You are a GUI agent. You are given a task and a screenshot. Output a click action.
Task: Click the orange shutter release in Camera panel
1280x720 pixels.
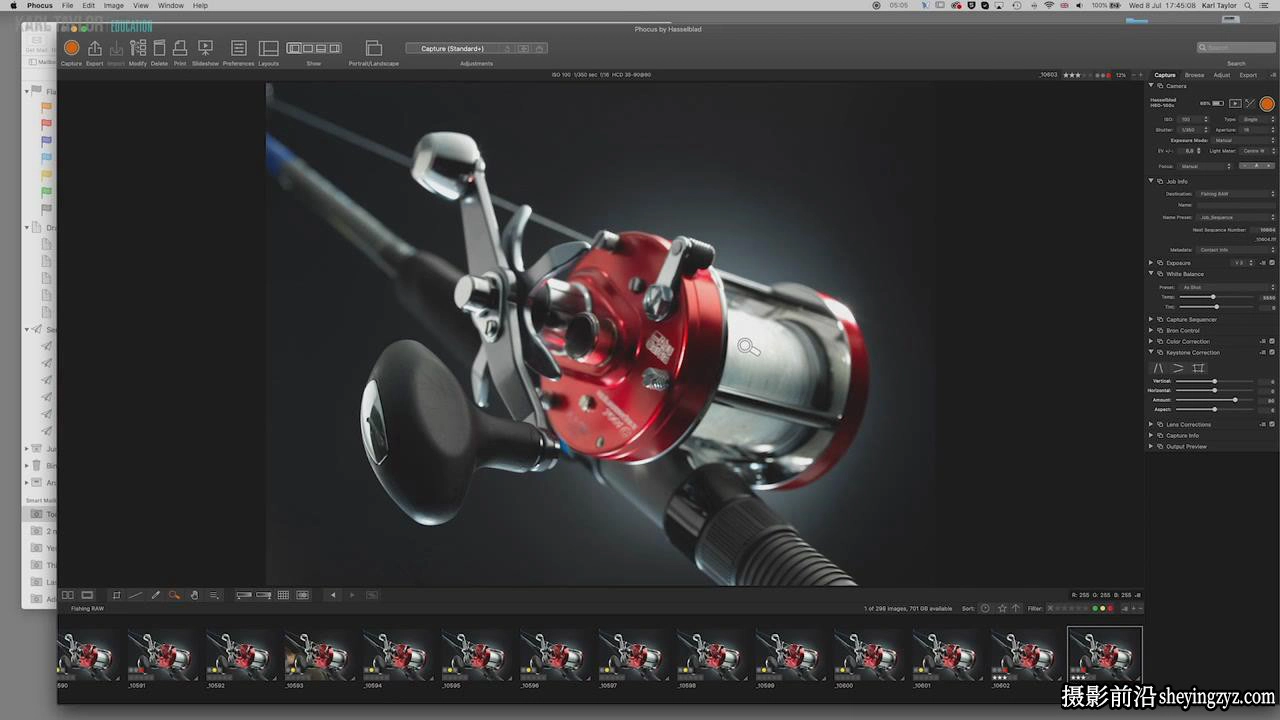1267,104
